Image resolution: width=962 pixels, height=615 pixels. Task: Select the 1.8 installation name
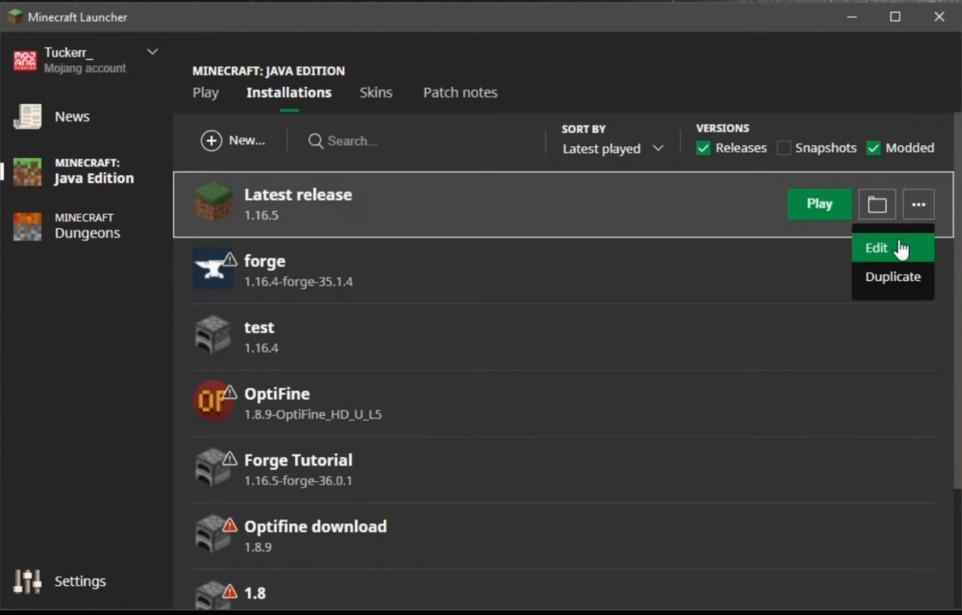pos(255,594)
